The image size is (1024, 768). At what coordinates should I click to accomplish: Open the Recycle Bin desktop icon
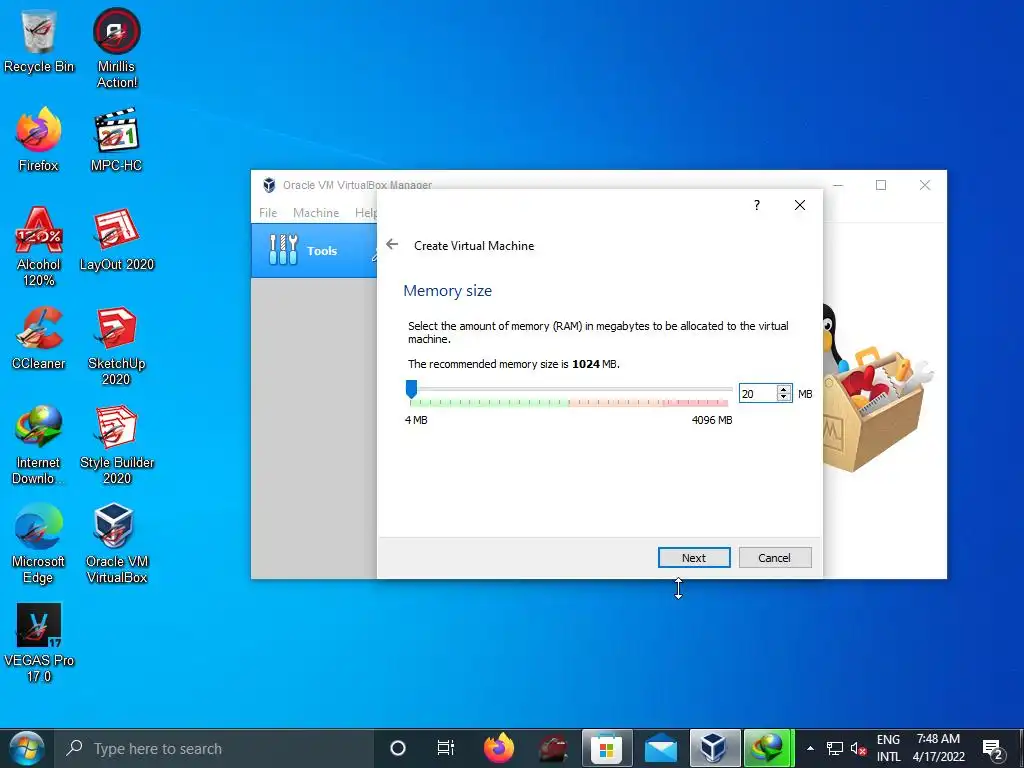[39, 42]
